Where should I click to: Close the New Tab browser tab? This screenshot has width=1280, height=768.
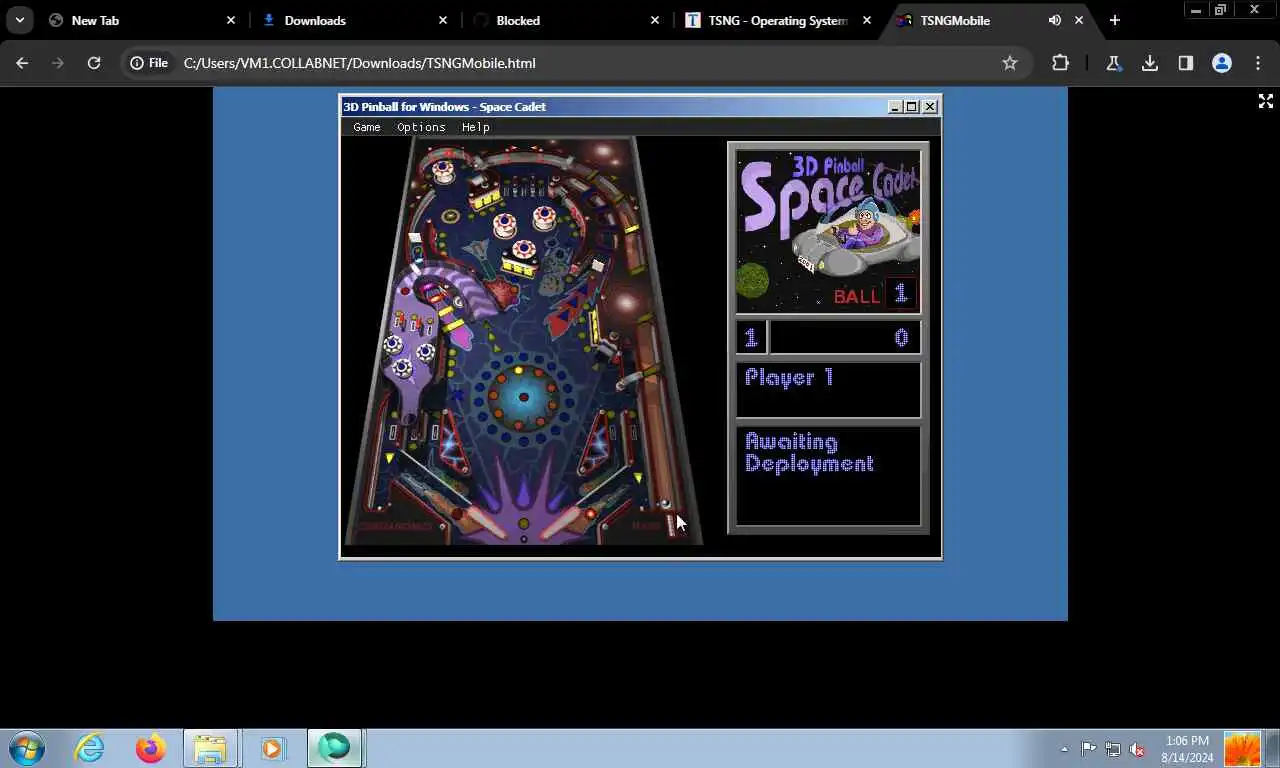pos(231,20)
